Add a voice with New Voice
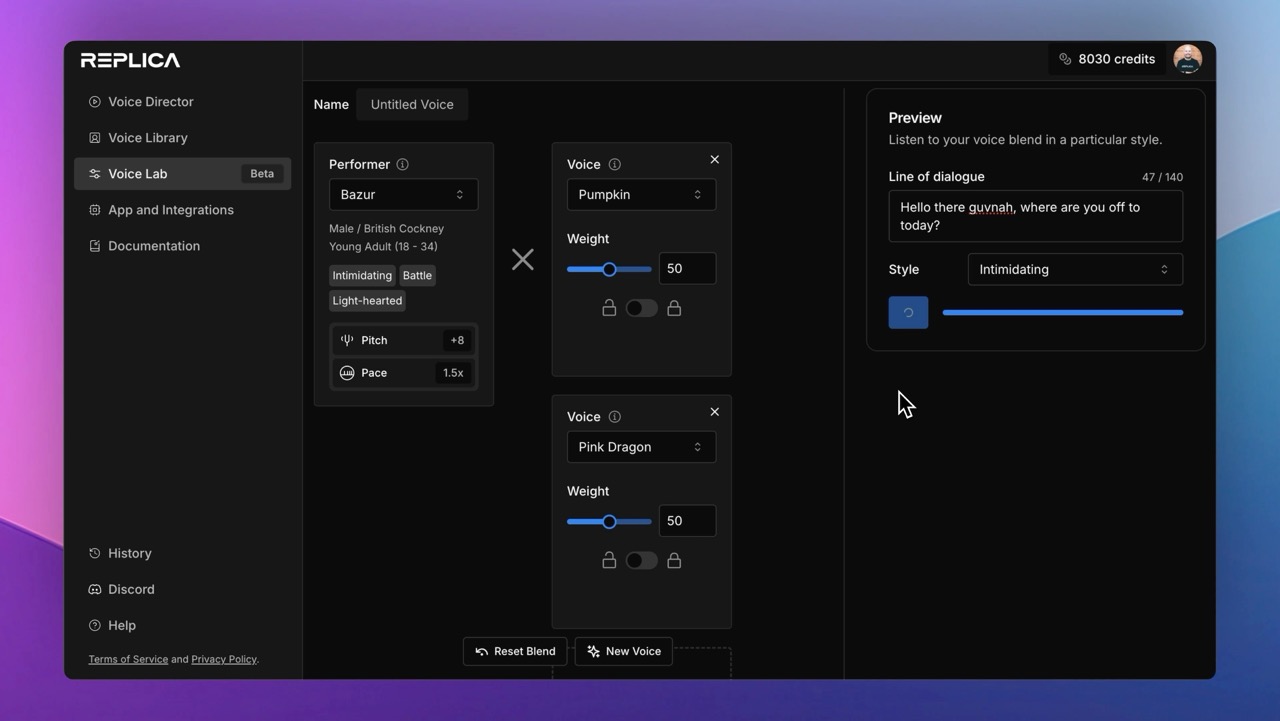Viewport: 1280px width, 721px height. coord(622,650)
